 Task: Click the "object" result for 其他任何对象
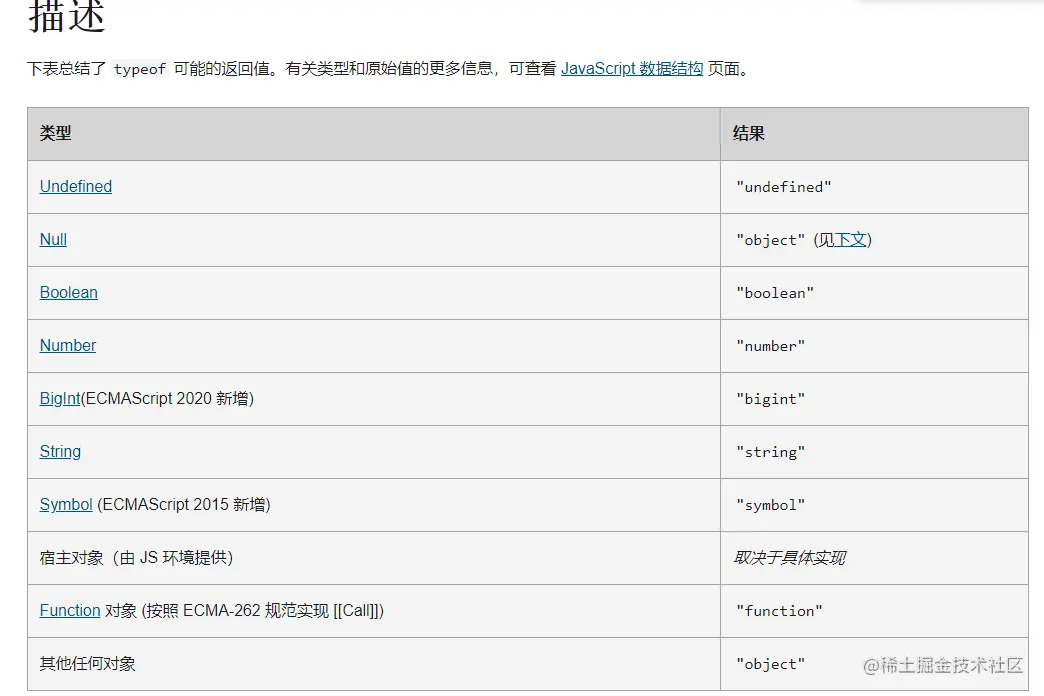pyautogui.click(x=770, y=664)
